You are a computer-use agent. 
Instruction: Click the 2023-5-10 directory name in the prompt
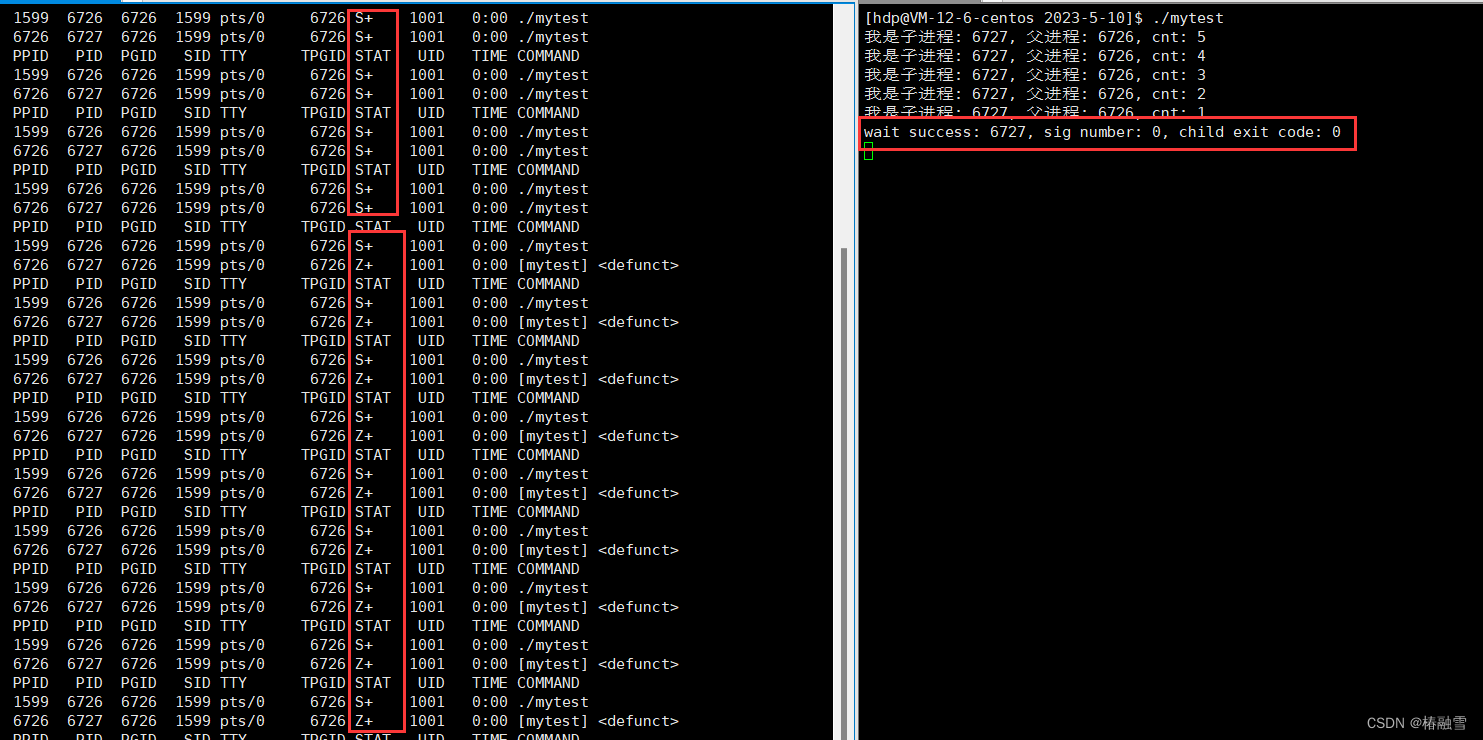pyautogui.click(x=1086, y=18)
